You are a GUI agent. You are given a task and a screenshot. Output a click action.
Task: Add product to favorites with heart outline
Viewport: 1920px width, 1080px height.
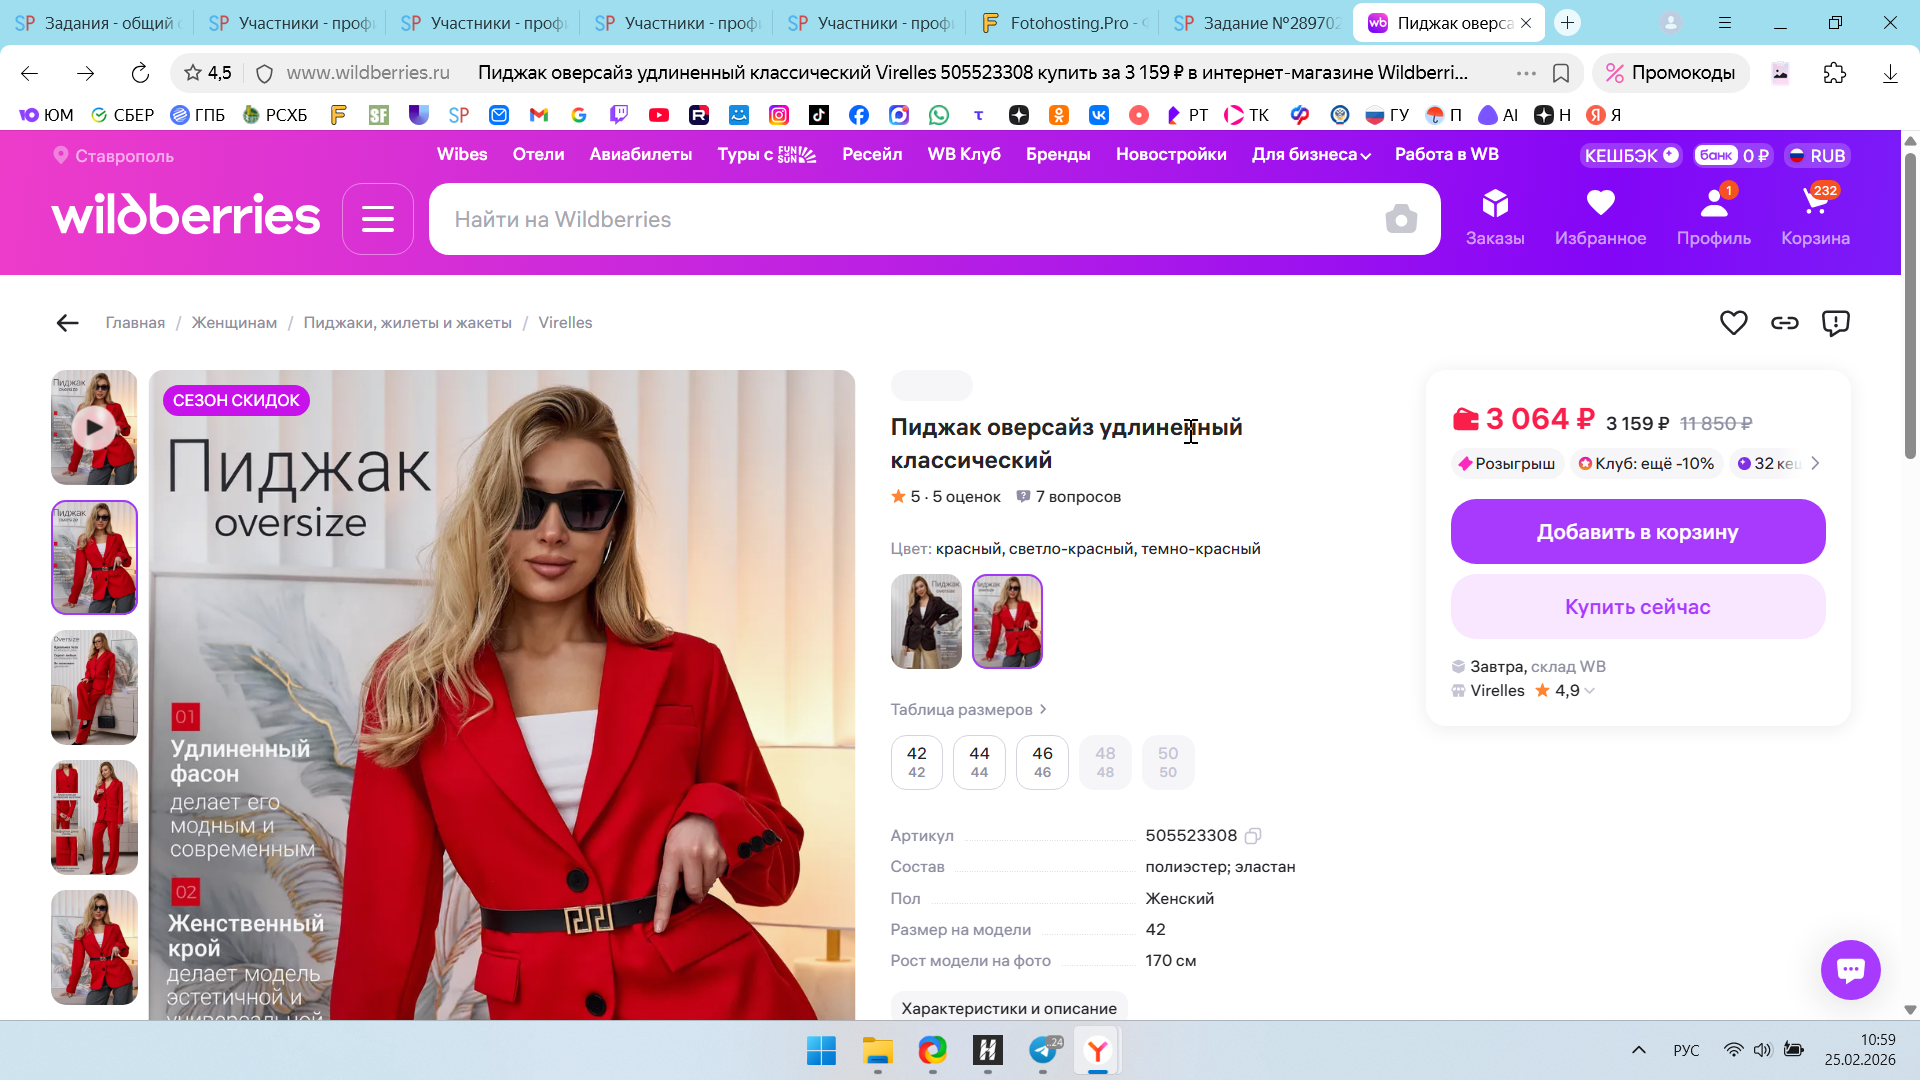(x=1733, y=323)
